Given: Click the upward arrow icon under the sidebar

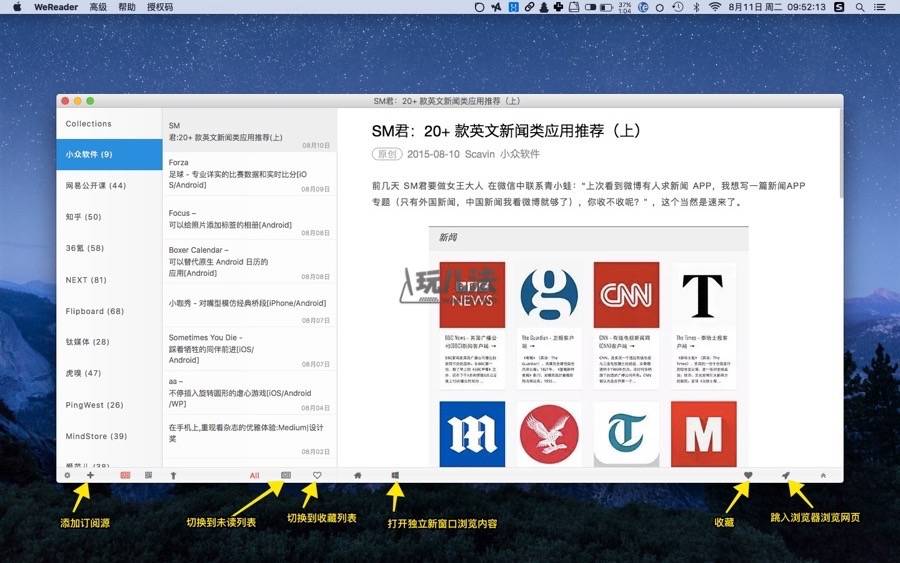Looking at the screenshot, I should click(173, 475).
